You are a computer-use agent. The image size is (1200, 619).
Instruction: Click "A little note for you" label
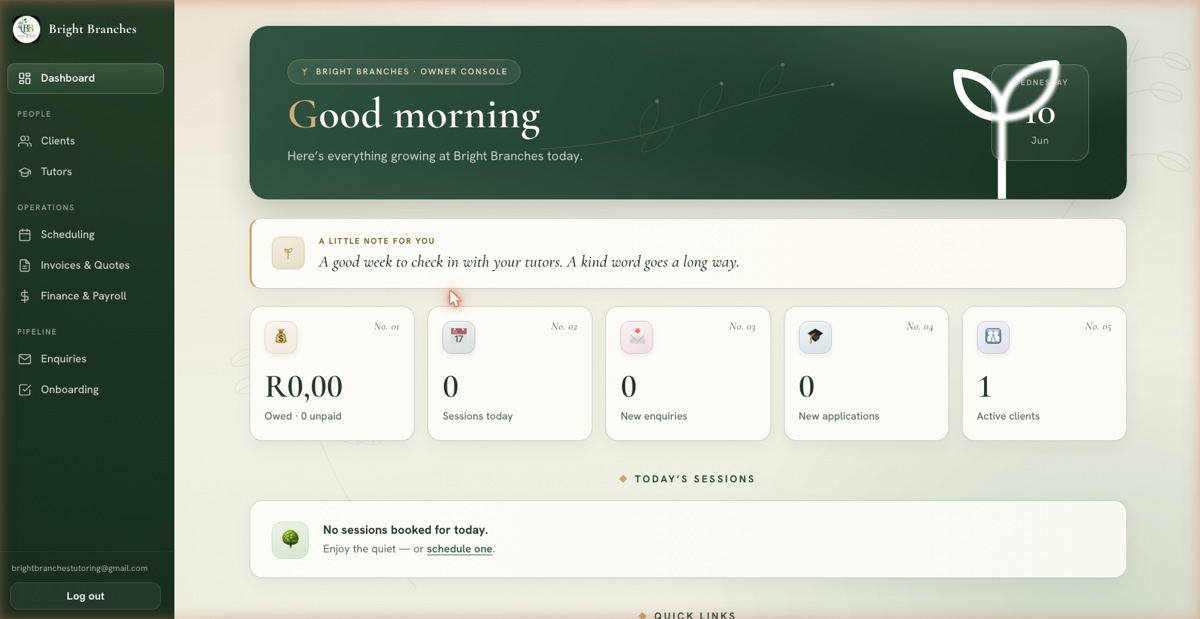click(377, 241)
